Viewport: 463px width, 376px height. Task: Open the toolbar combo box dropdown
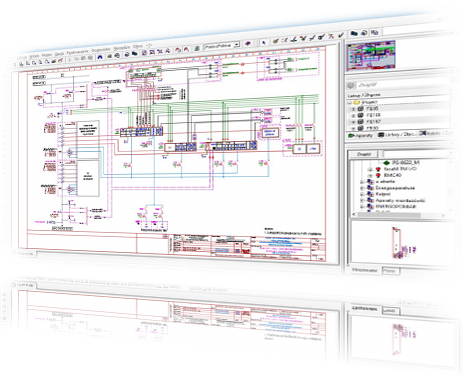point(237,44)
